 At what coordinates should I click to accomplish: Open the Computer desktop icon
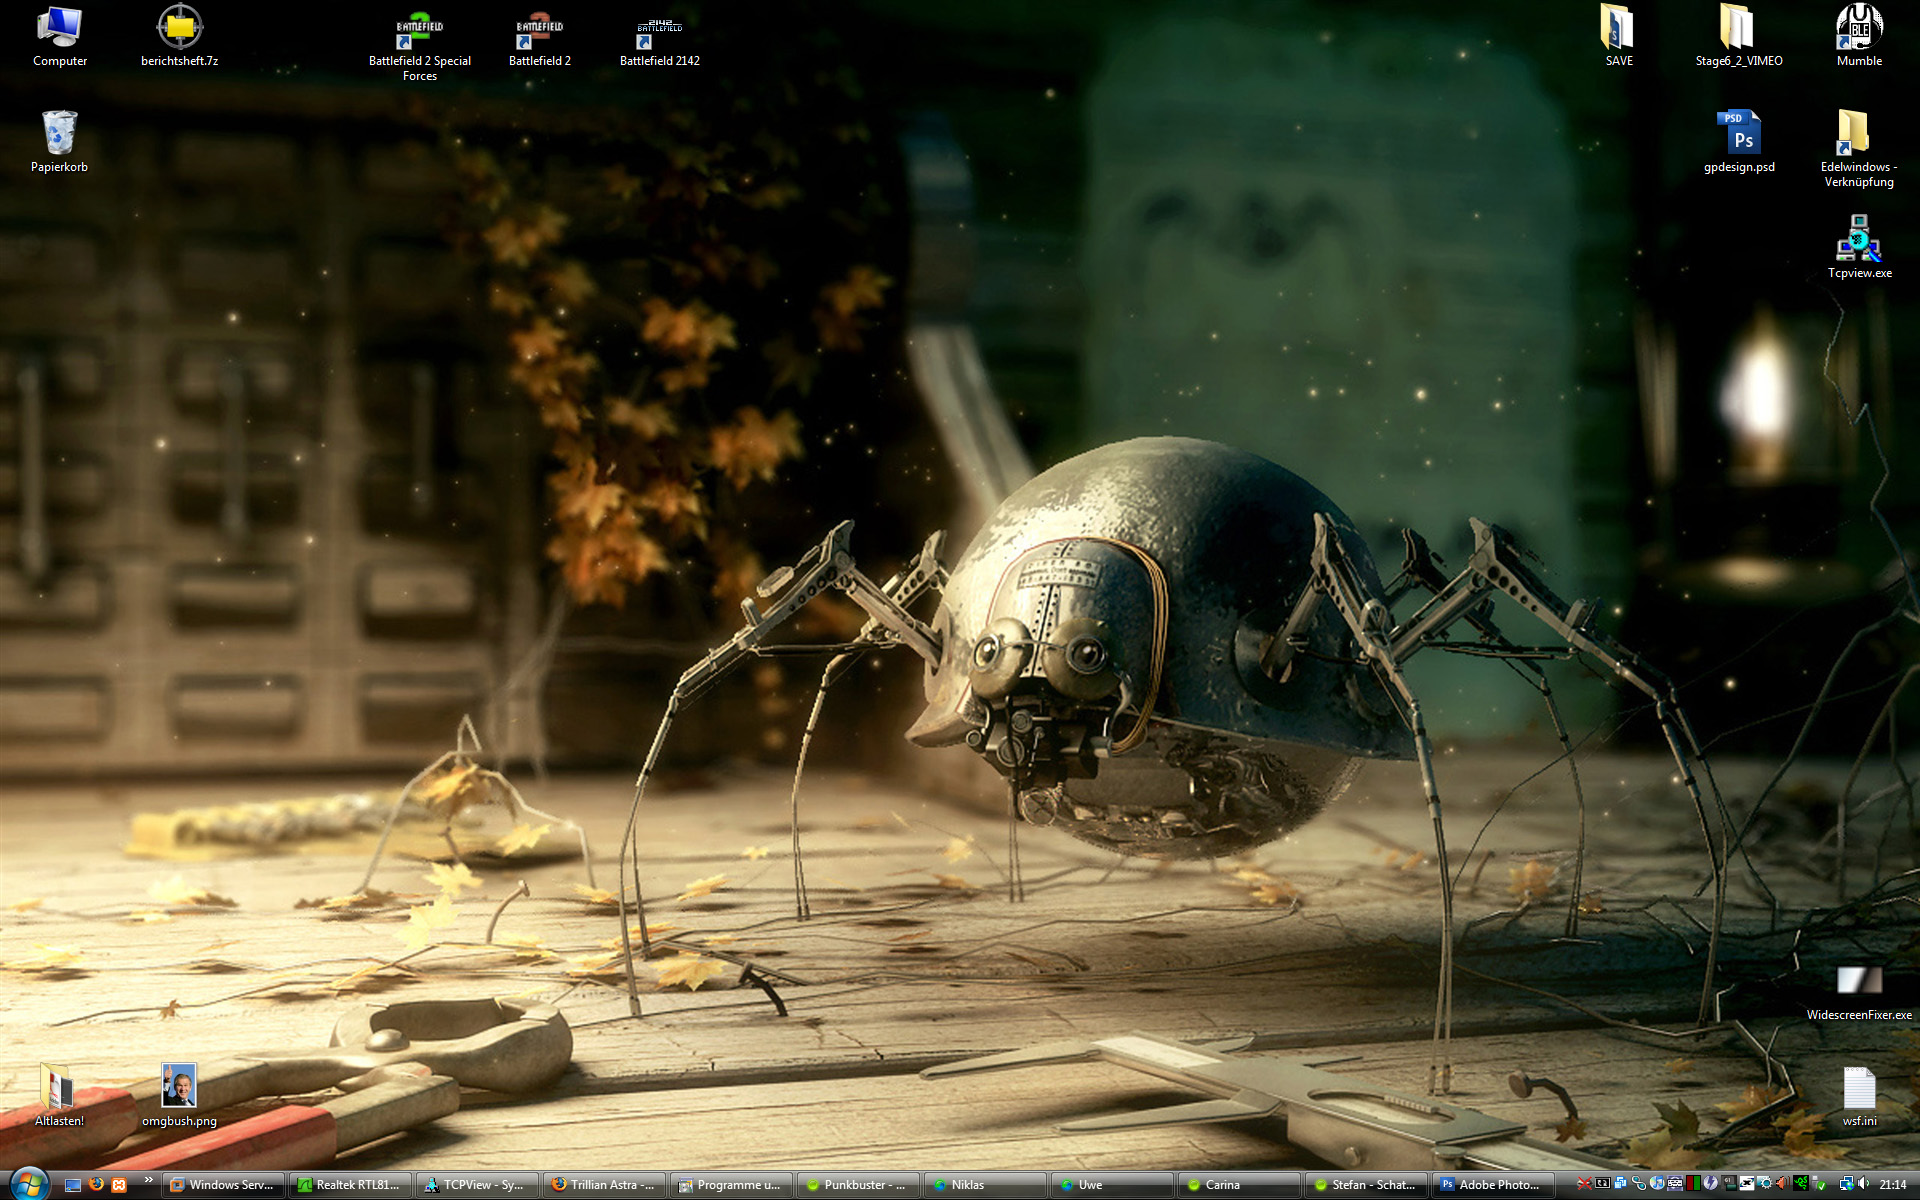pyautogui.click(x=60, y=37)
